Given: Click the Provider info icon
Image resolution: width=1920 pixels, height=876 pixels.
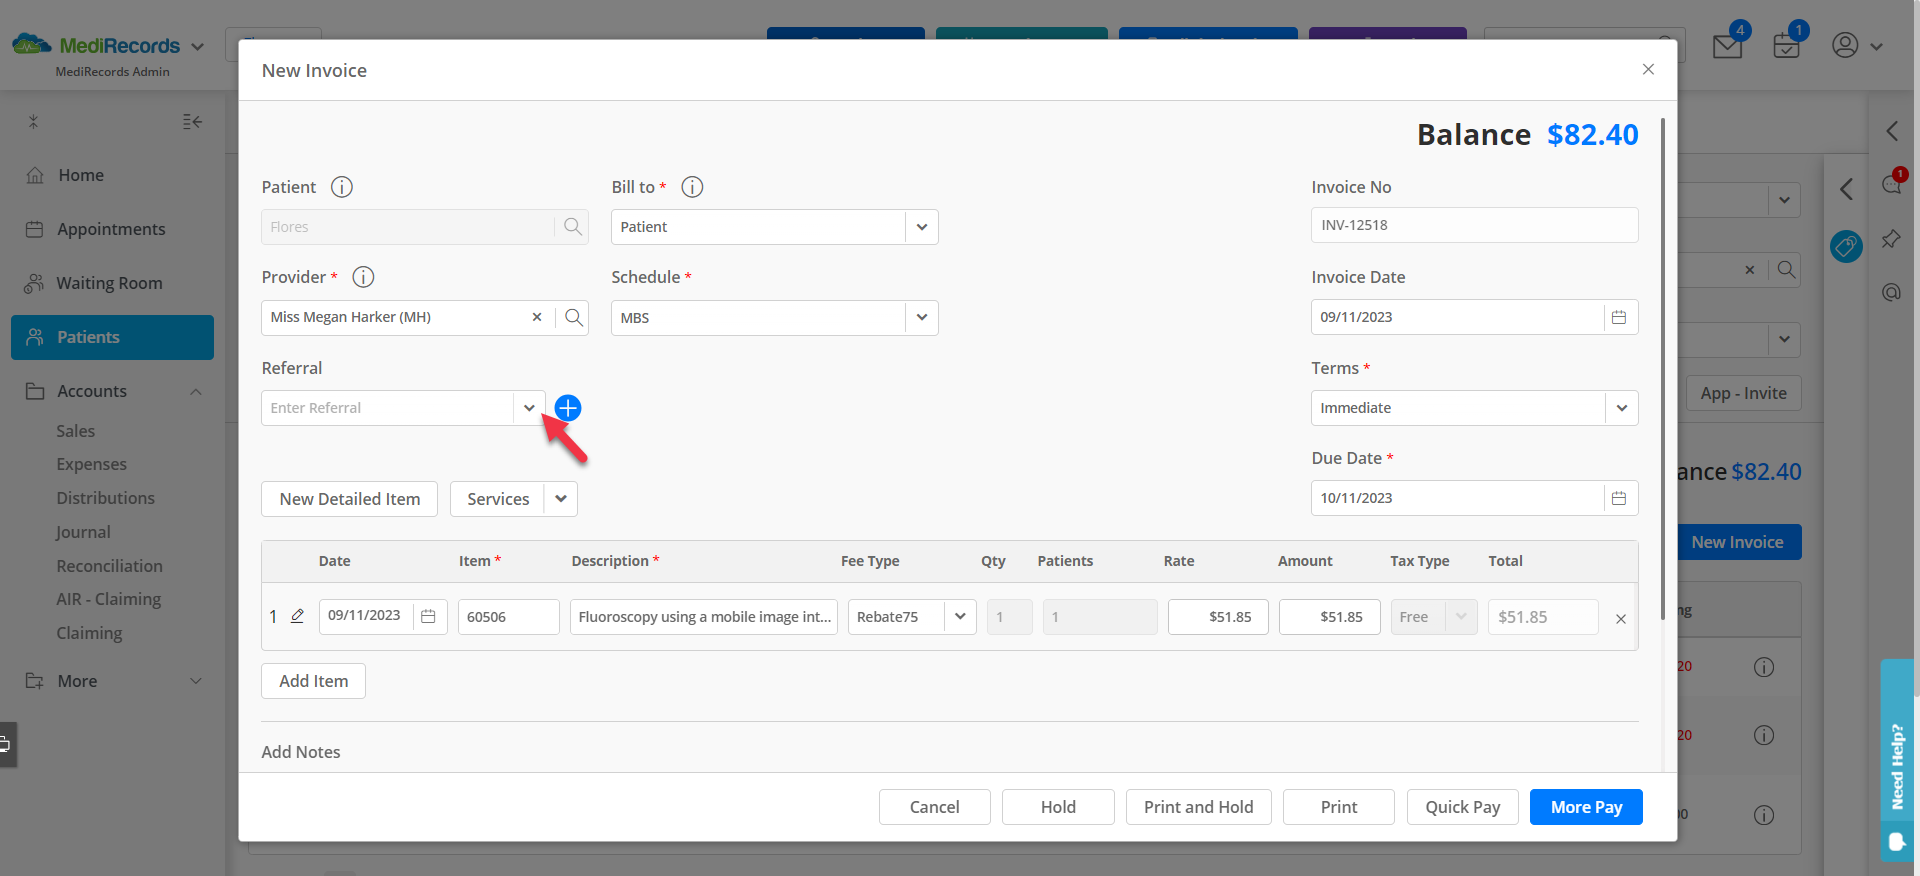Looking at the screenshot, I should click(363, 277).
